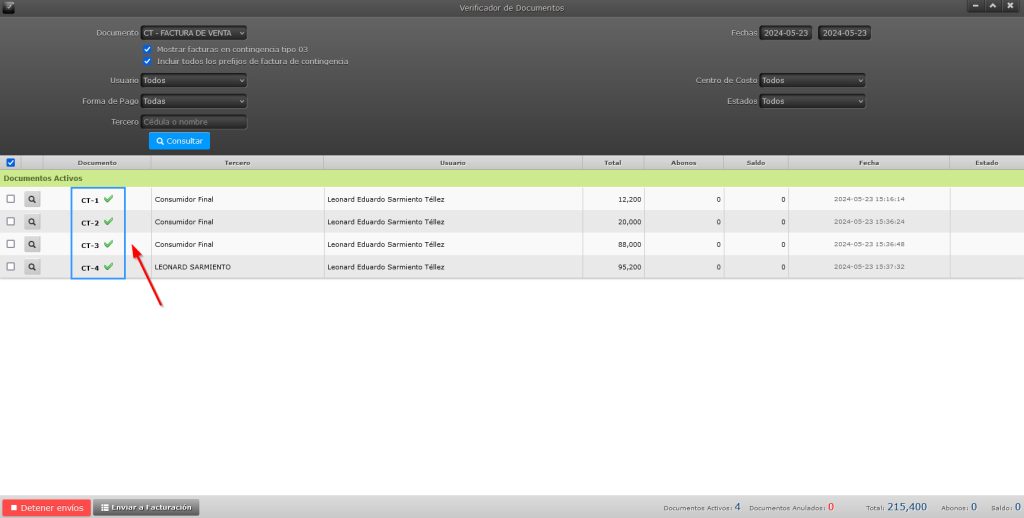1024x518 pixels.
Task: Click the app logo icon in title bar
Action: (9, 8)
